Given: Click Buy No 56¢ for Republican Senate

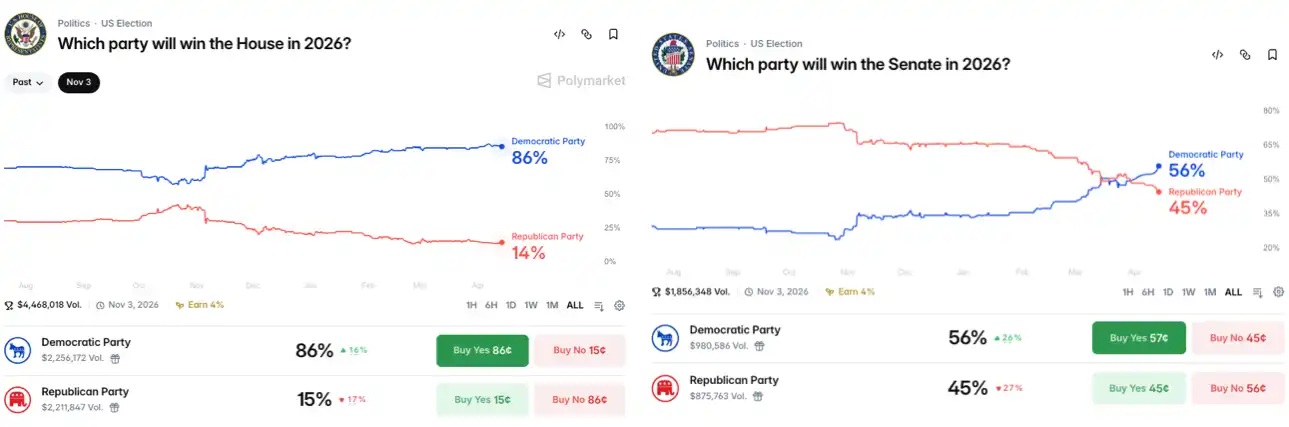Looking at the screenshot, I should tap(1238, 388).
